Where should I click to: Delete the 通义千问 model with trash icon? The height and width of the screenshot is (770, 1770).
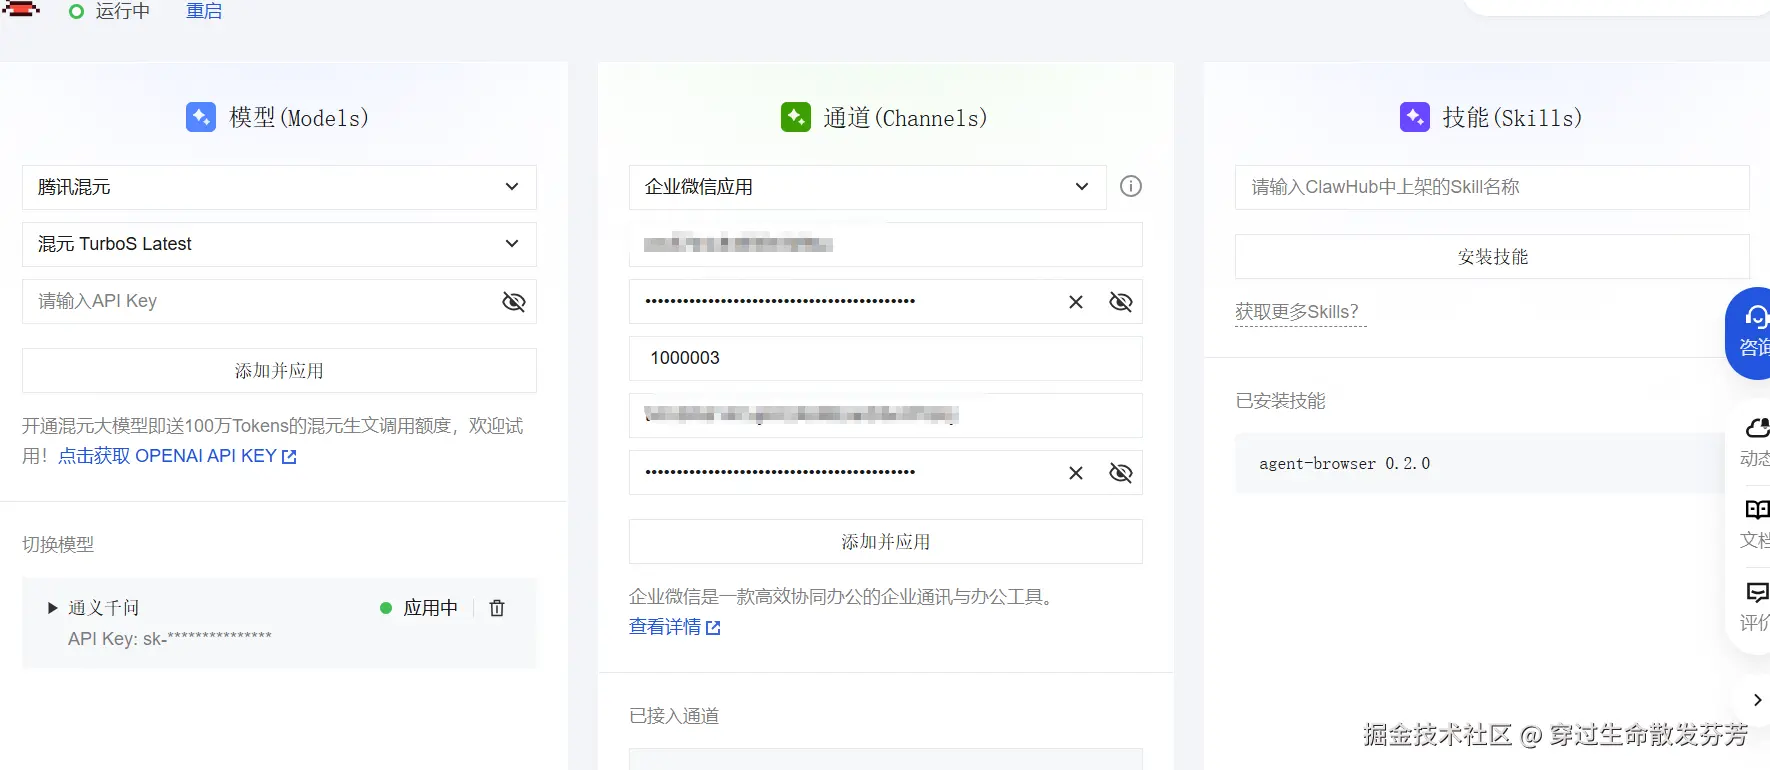pos(497,608)
